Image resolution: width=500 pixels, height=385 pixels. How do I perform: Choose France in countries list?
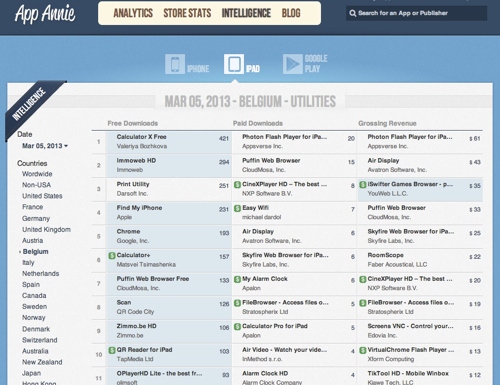pyautogui.click(x=32, y=207)
